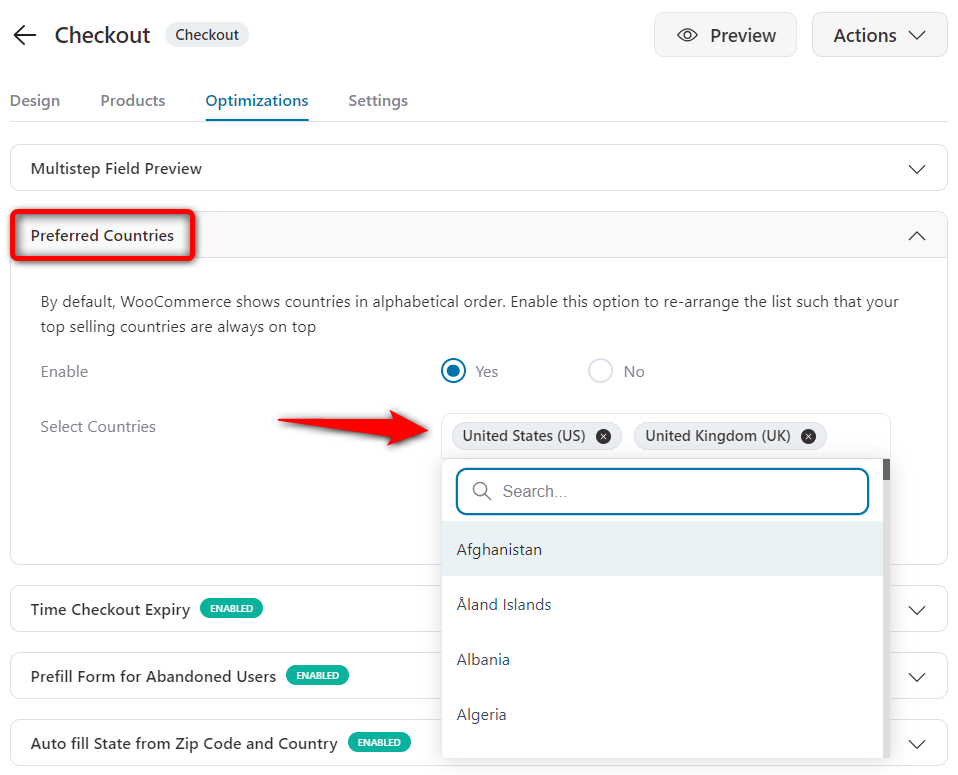Click inside the country search field
Viewport: 958px width, 775px height.
click(662, 491)
